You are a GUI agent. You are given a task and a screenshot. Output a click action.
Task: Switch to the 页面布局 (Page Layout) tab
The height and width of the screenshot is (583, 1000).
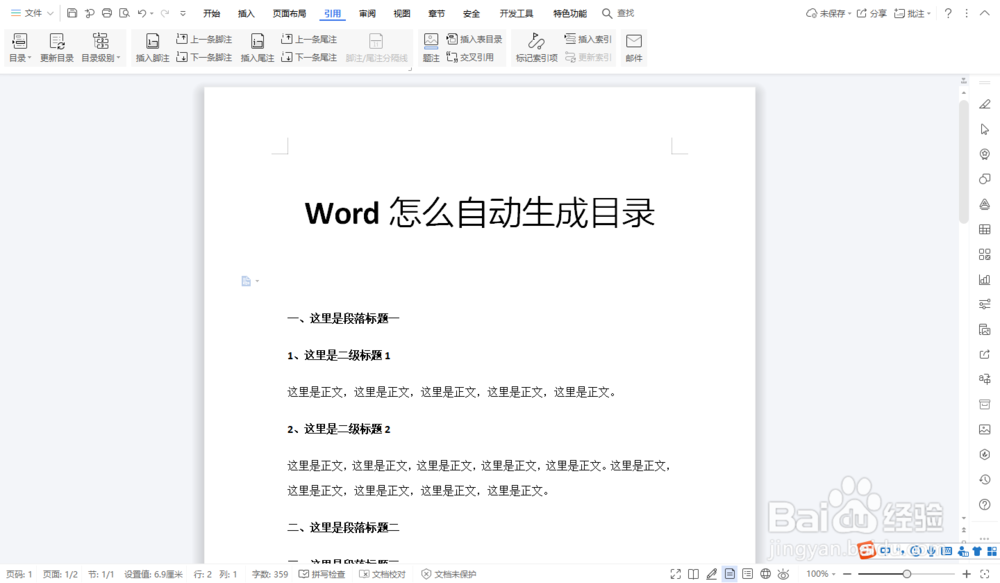click(x=290, y=13)
